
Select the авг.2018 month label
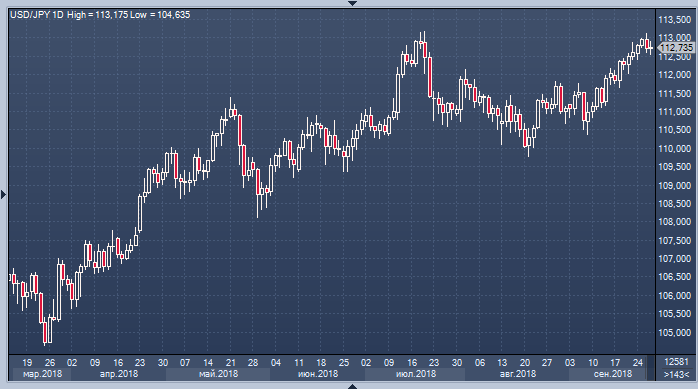[x=517, y=374]
